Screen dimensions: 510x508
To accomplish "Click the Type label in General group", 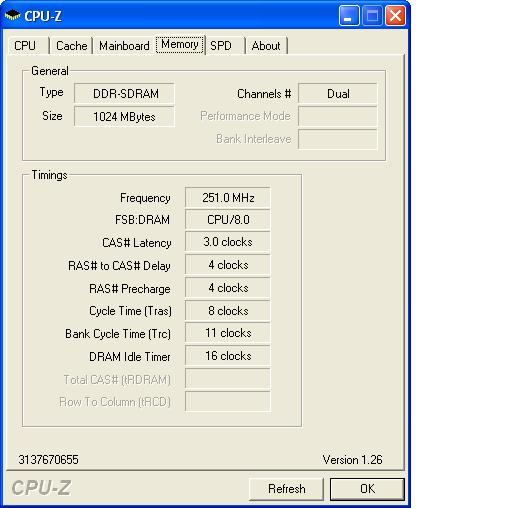I will point(51,92).
